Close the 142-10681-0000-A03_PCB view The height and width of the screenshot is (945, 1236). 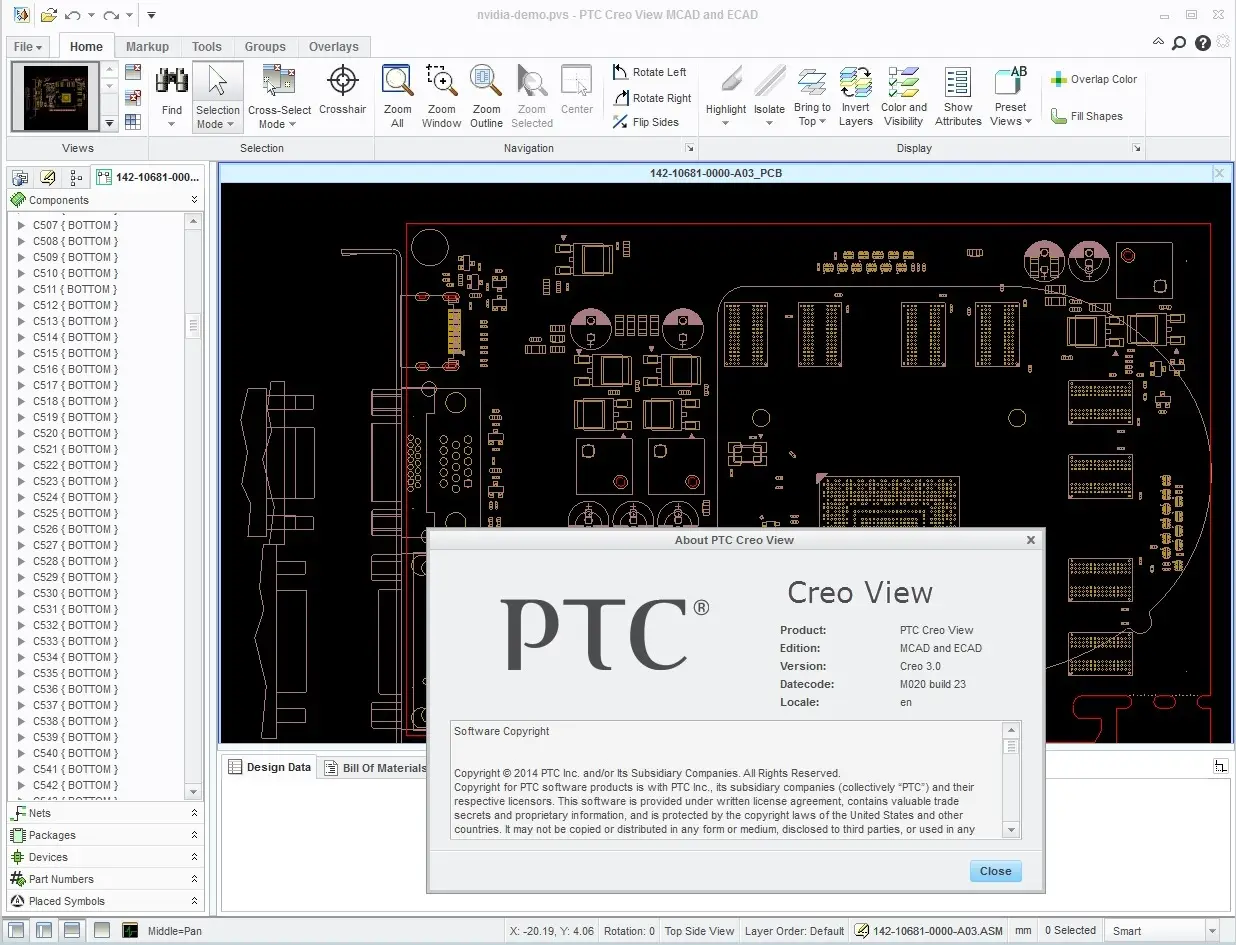coord(1219,173)
